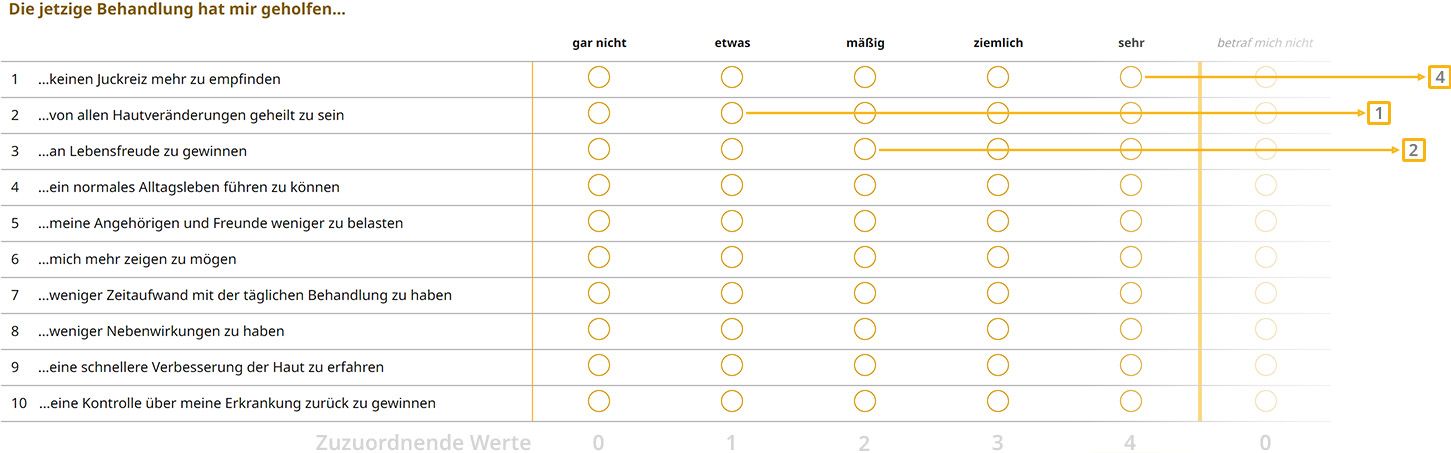Pick 'etwas' for weniger Nebenwirkungen
This screenshot has height=453, width=1451.
click(732, 329)
